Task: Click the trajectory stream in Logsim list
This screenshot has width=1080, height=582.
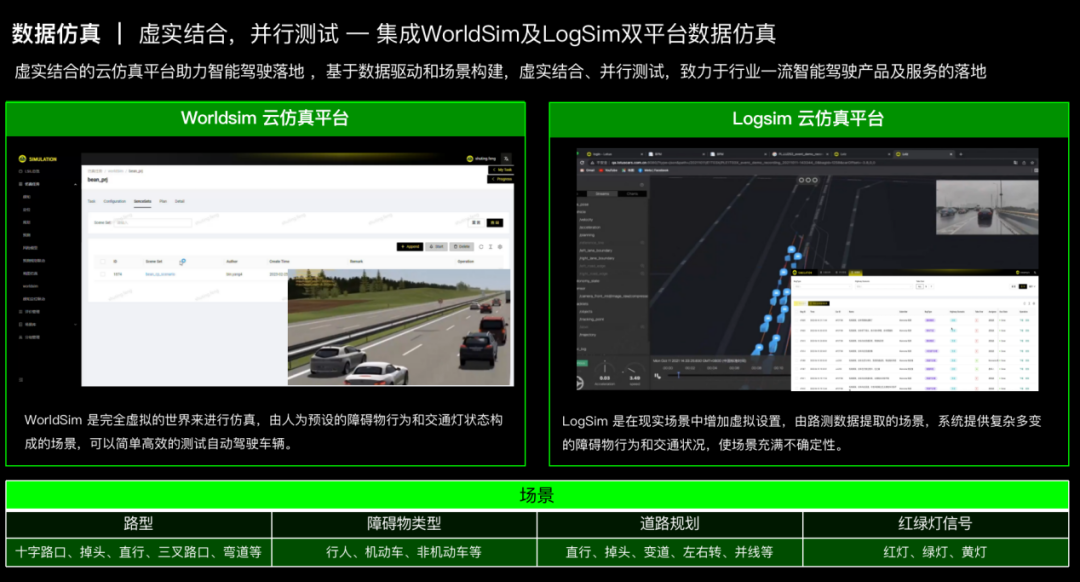Action: click(588, 335)
